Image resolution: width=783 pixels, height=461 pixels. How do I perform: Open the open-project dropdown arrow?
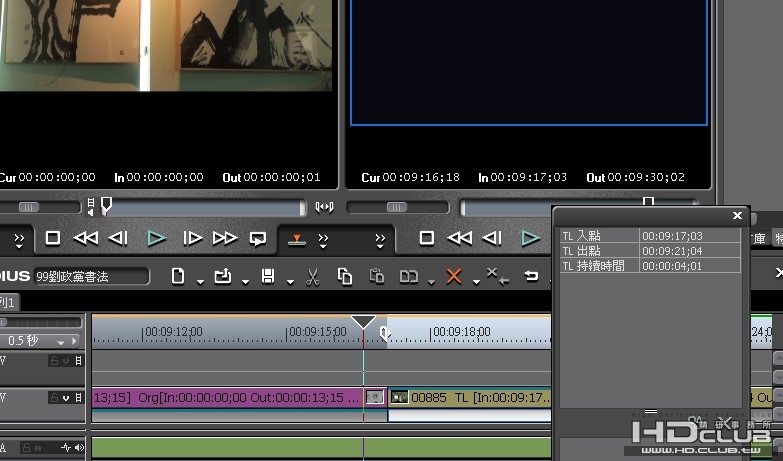point(245,282)
